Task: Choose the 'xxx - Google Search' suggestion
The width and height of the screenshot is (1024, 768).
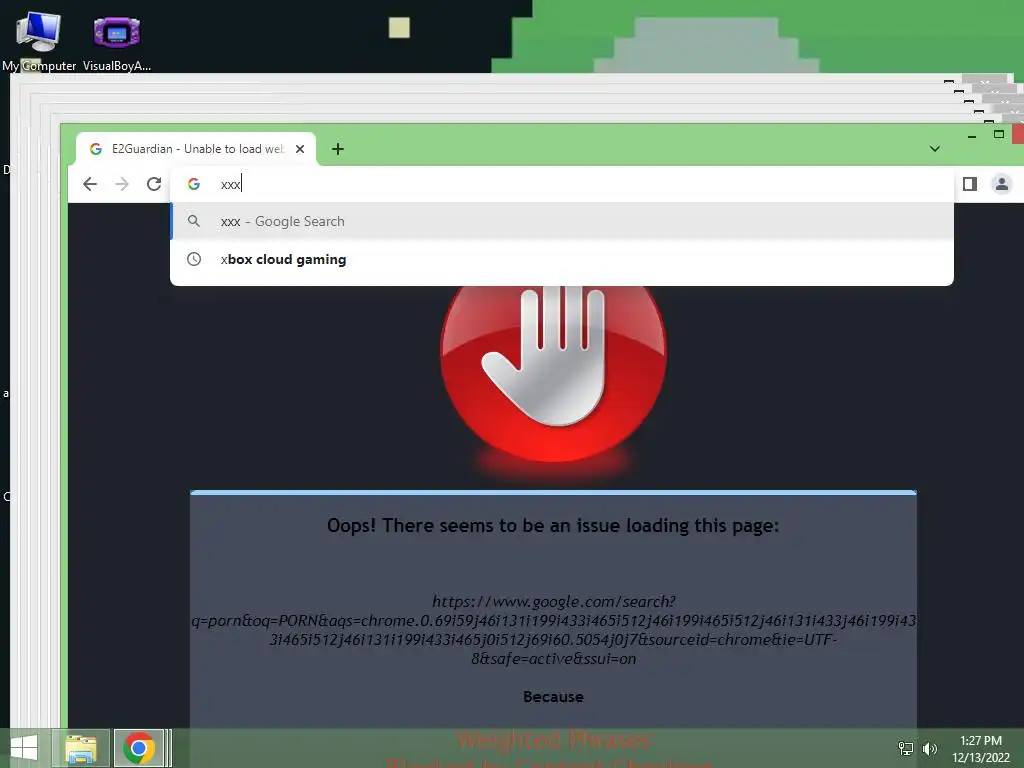Action: click(562, 221)
